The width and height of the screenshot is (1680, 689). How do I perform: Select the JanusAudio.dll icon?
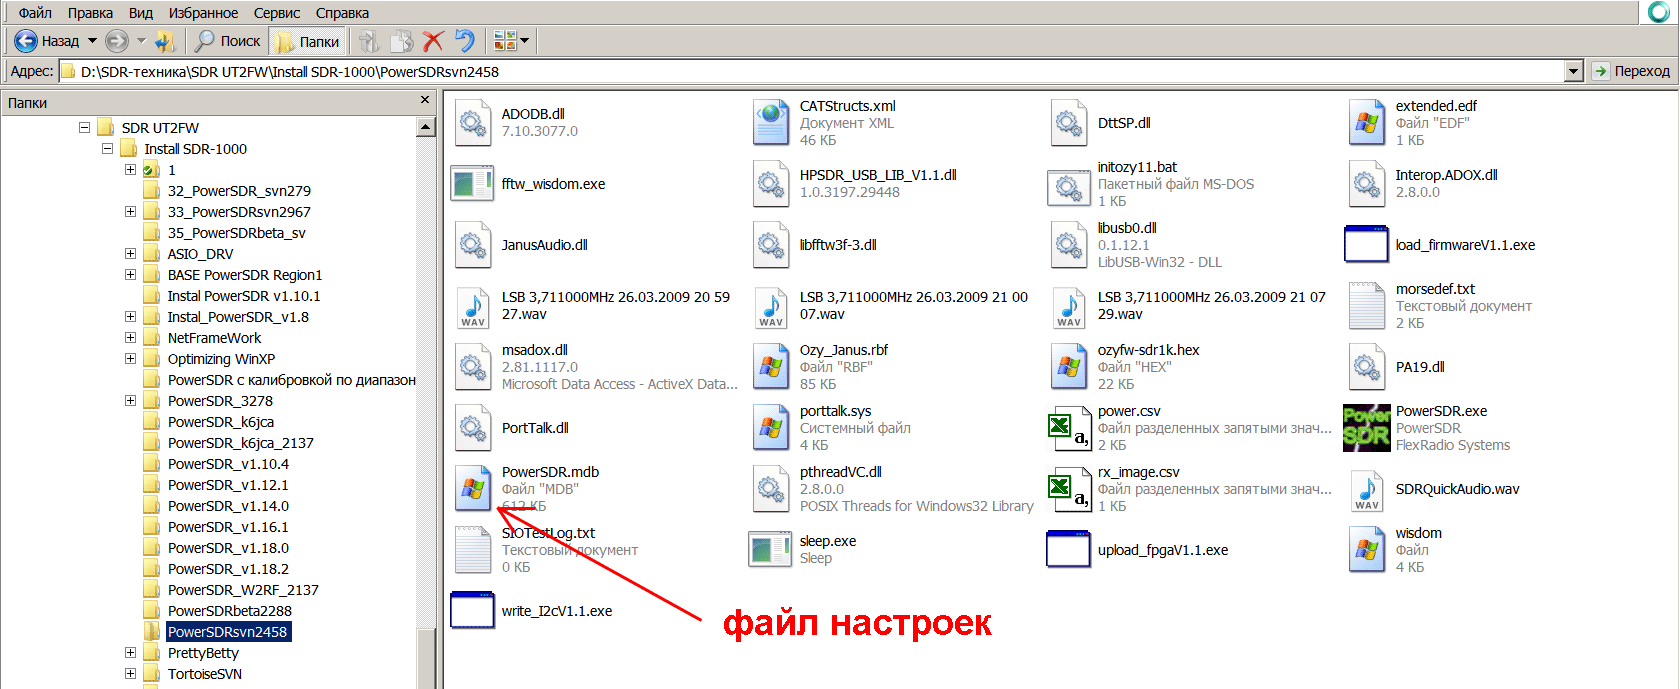coord(472,245)
